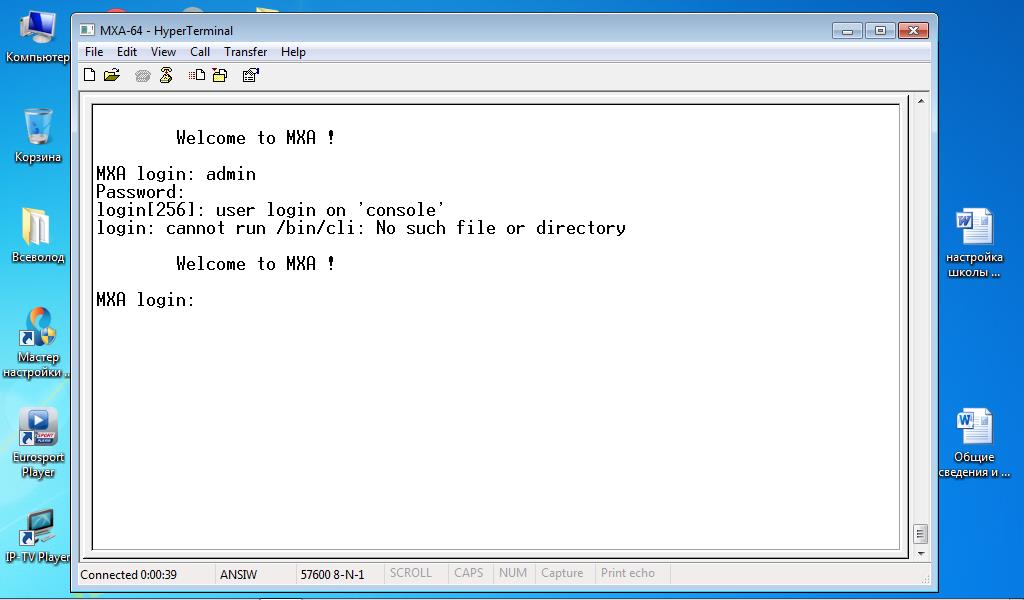
Task: Click the ANSIW emulation status entry
Action: [238, 575]
